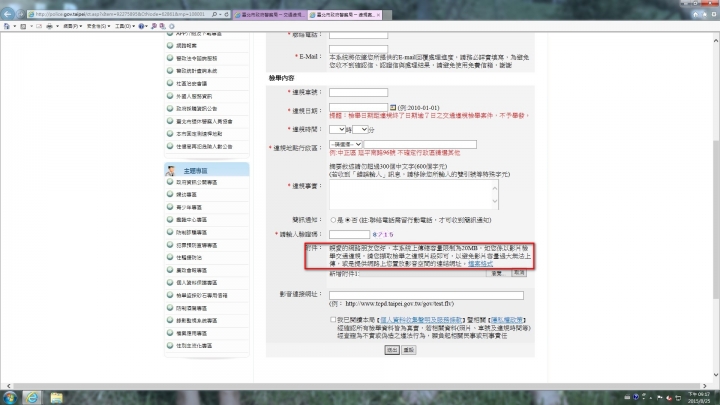720x405 pixels.
Task: Switch to the first browser tab 交通違規
Action: (270, 15)
